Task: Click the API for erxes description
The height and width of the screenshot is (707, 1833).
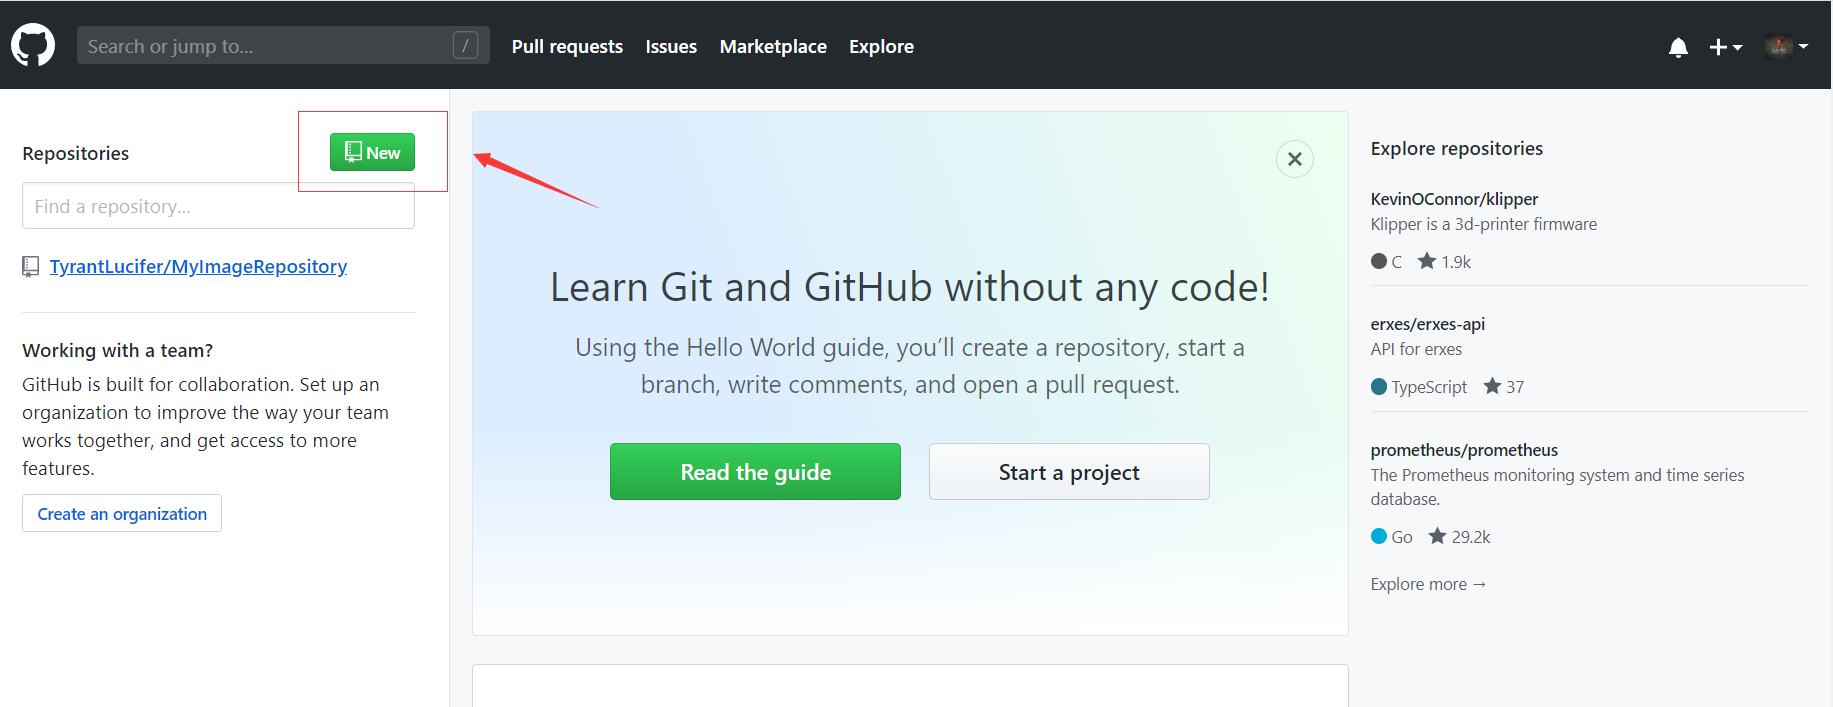Action: click(x=1416, y=349)
